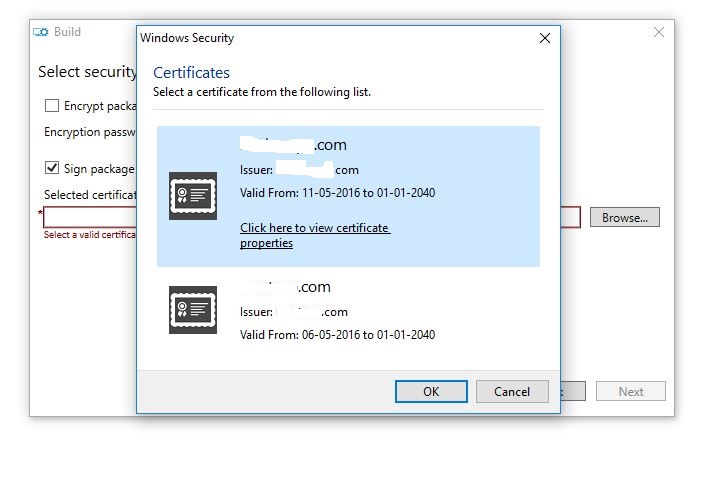The width and height of the screenshot is (719, 495).
Task: Click the Issuer line of first certificate
Action: click(x=299, y=170)
